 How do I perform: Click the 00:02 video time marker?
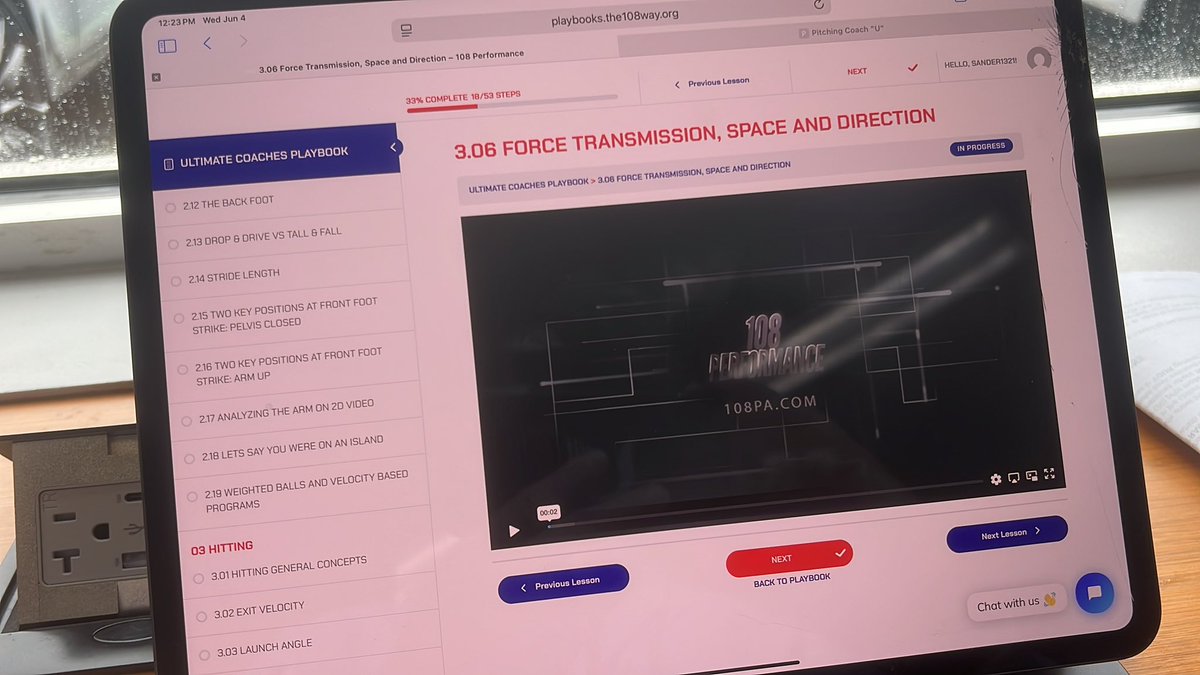point(548,512)
